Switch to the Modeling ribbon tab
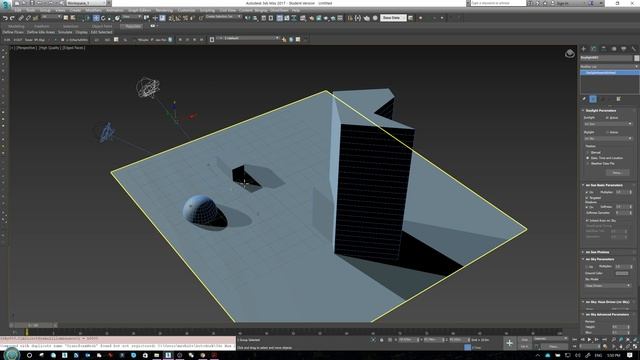640x360 pixels. pyautogui.click(x=16, y=26)
